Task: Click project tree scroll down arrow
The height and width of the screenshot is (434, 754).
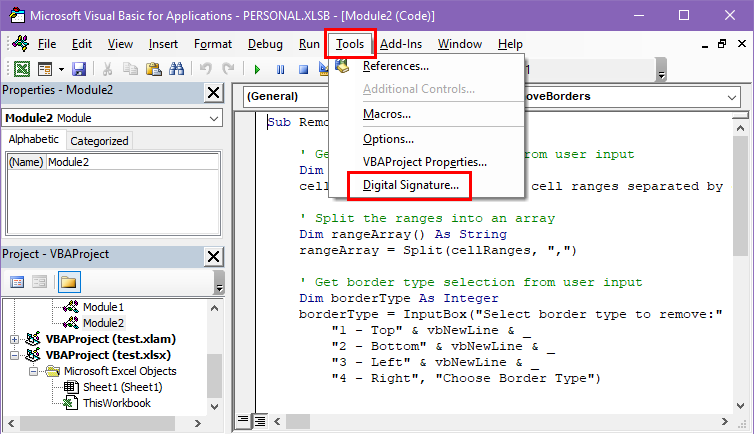Action: [214, 406]
